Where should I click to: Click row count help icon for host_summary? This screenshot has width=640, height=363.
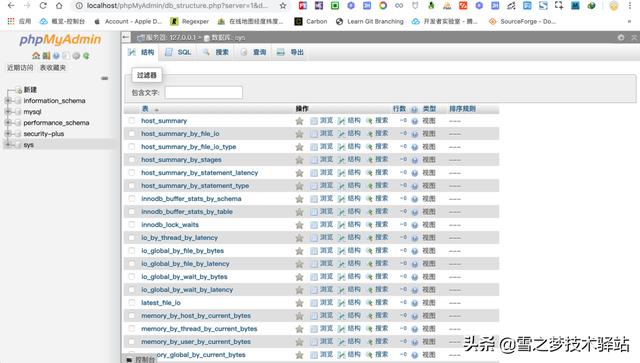415,121
